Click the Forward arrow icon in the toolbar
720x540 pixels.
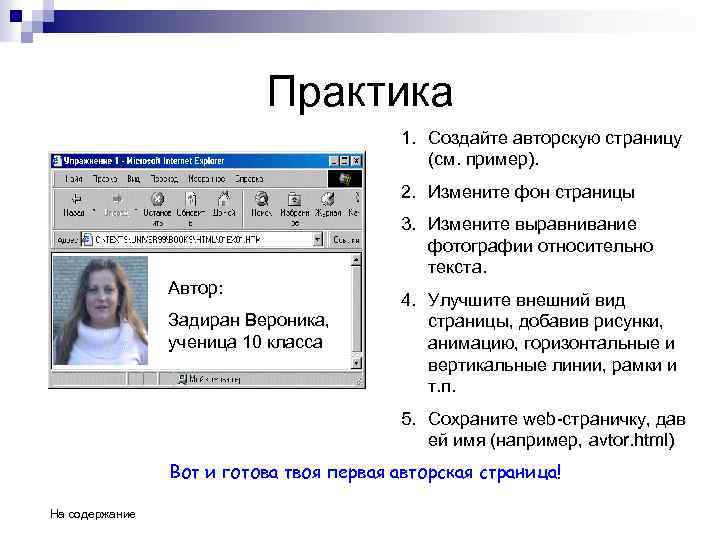(x=117, y=199)
